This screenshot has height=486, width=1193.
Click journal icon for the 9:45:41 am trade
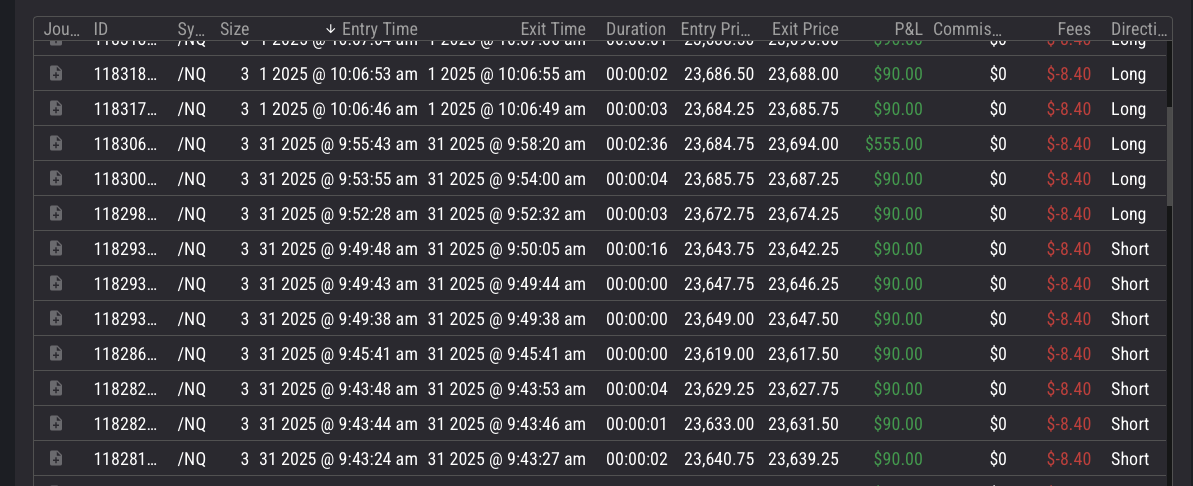pos(56,354)
